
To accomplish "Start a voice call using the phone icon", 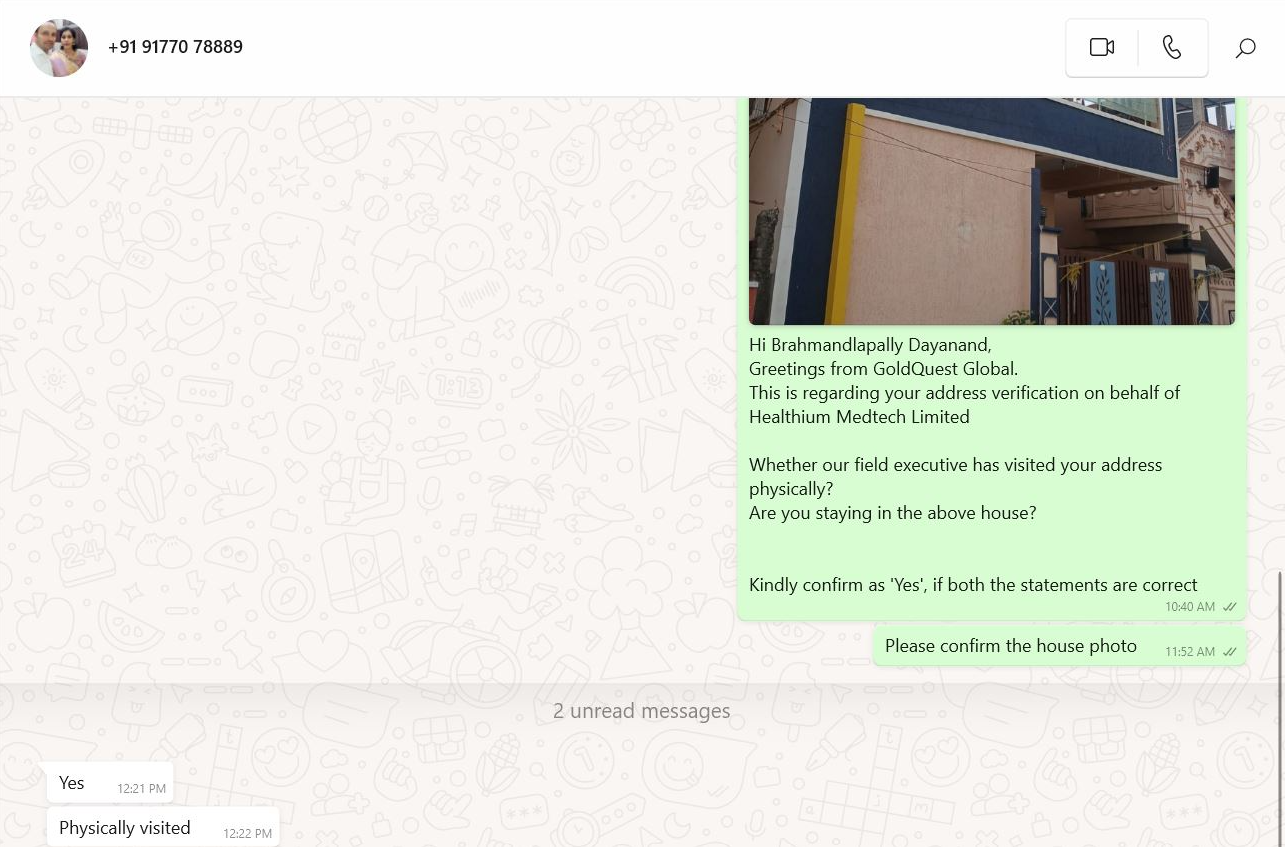I will tap(1172, 48).
